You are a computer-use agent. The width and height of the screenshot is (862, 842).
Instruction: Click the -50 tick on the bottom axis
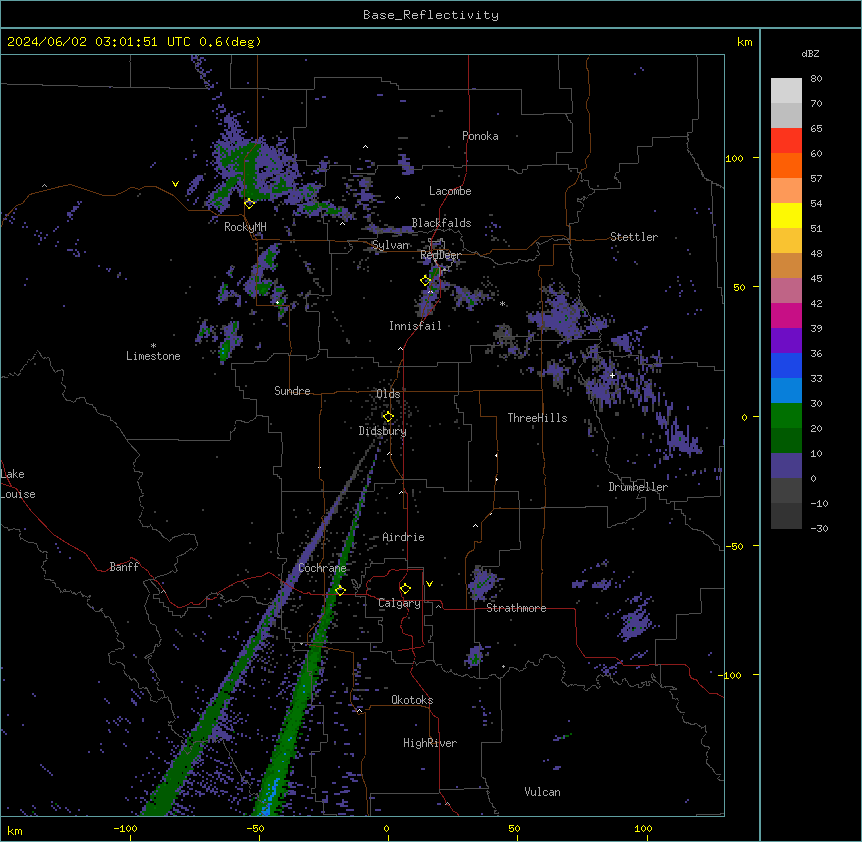click(255, 828)
